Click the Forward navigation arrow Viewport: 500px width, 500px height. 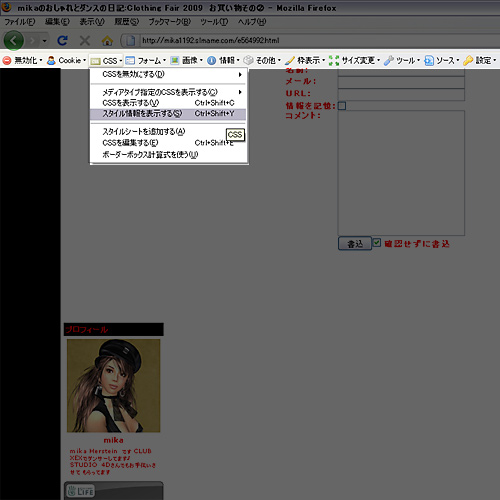pos(32,41)
